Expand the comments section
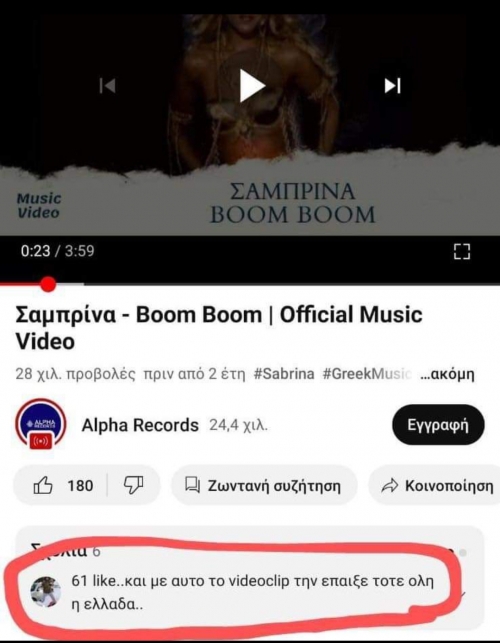The height and width of the screenshot is (643, 500). click(x=249, y=552)
